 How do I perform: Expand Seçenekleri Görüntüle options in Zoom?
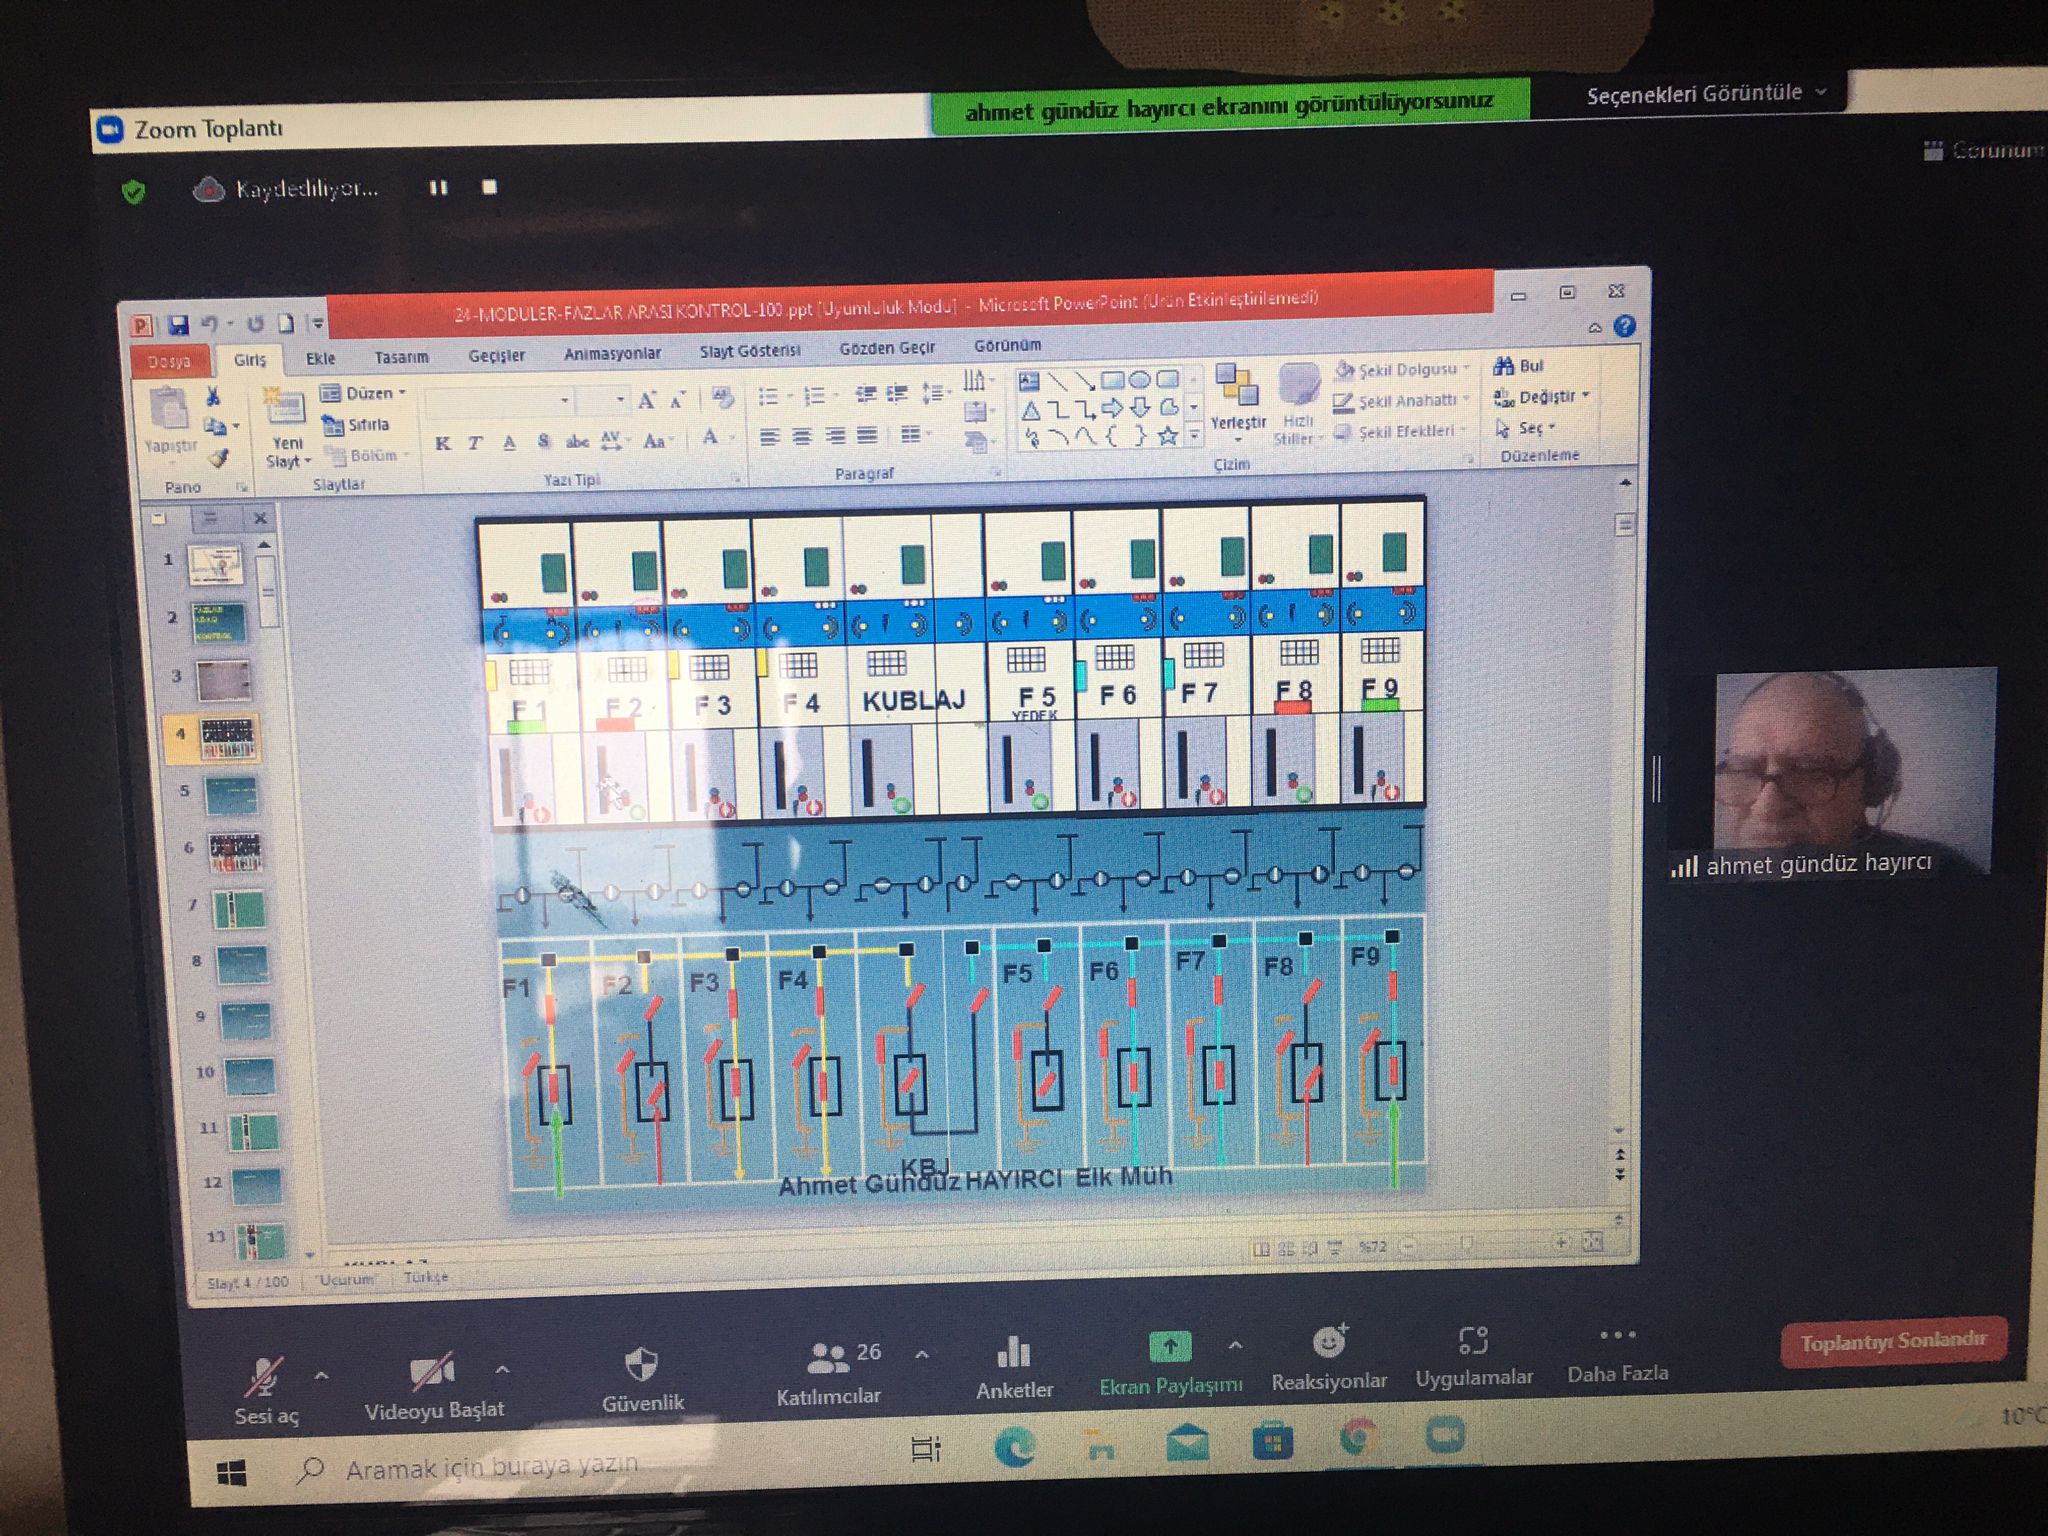[1706, 94]
